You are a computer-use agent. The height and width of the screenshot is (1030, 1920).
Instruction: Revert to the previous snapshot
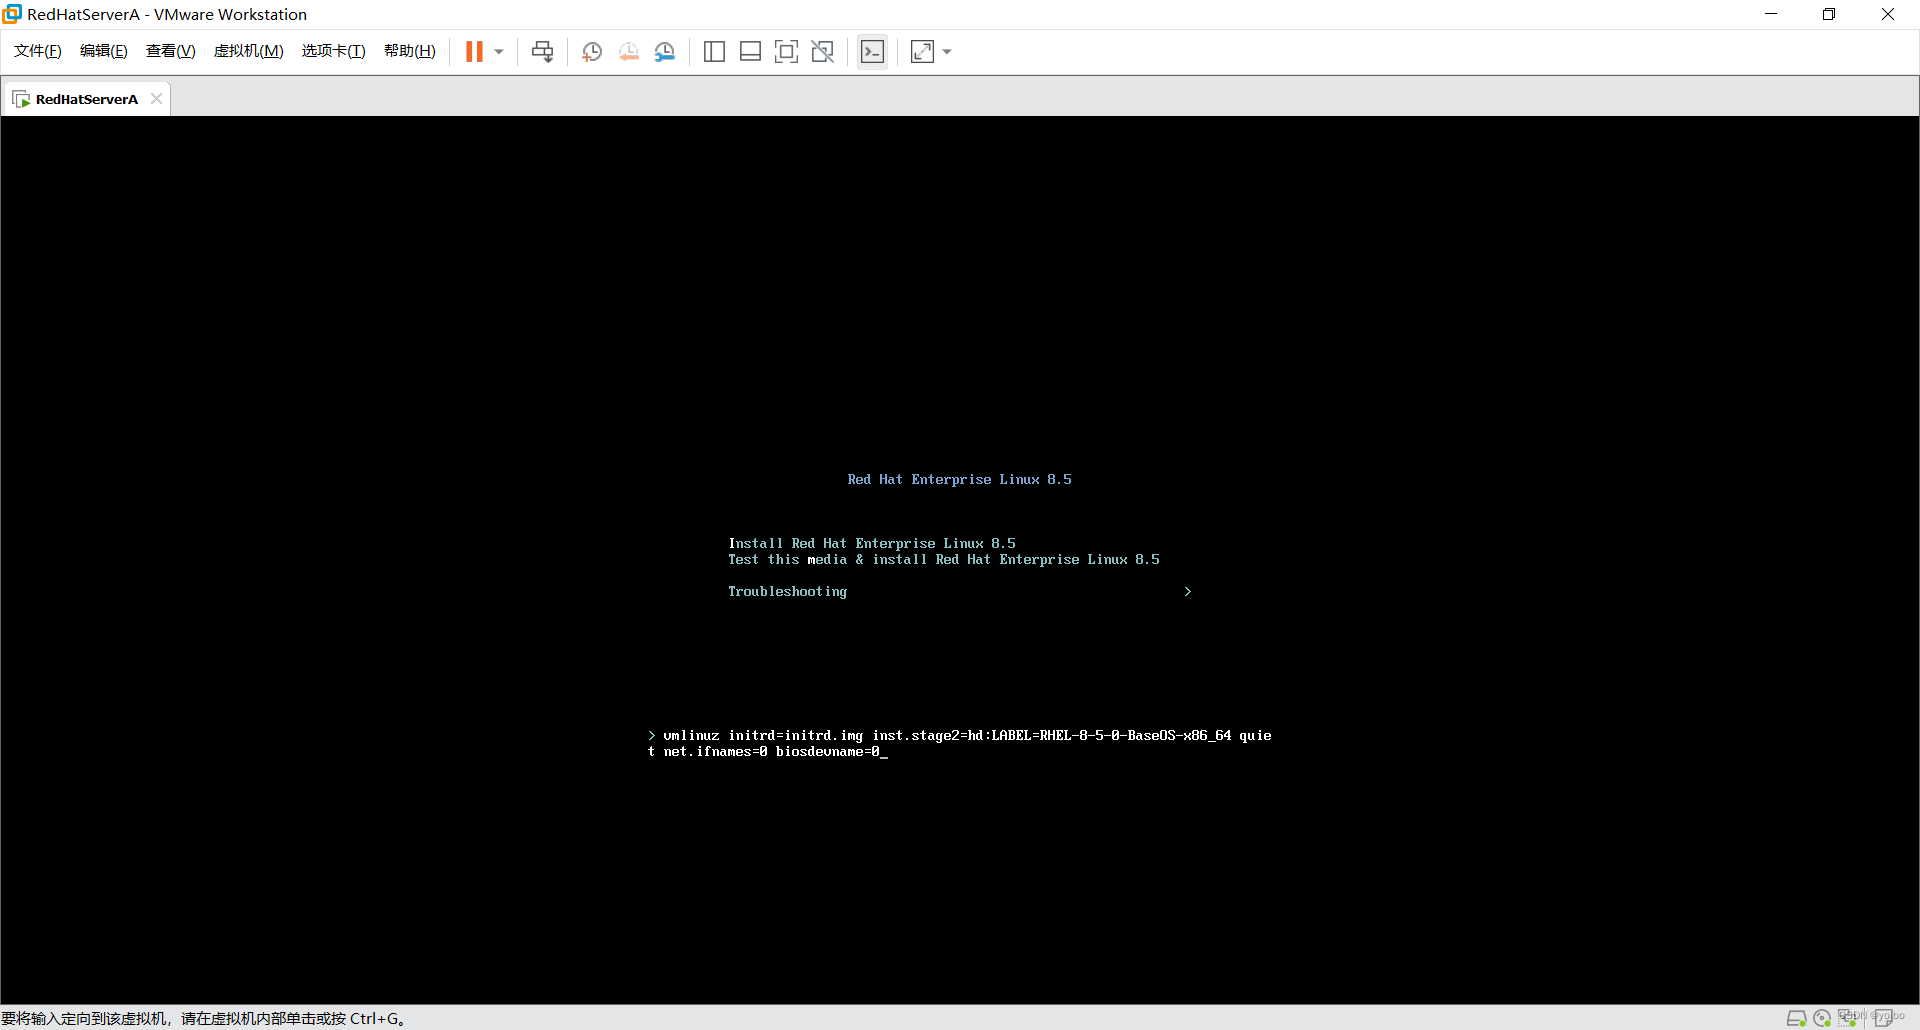(x=629, y=52)
